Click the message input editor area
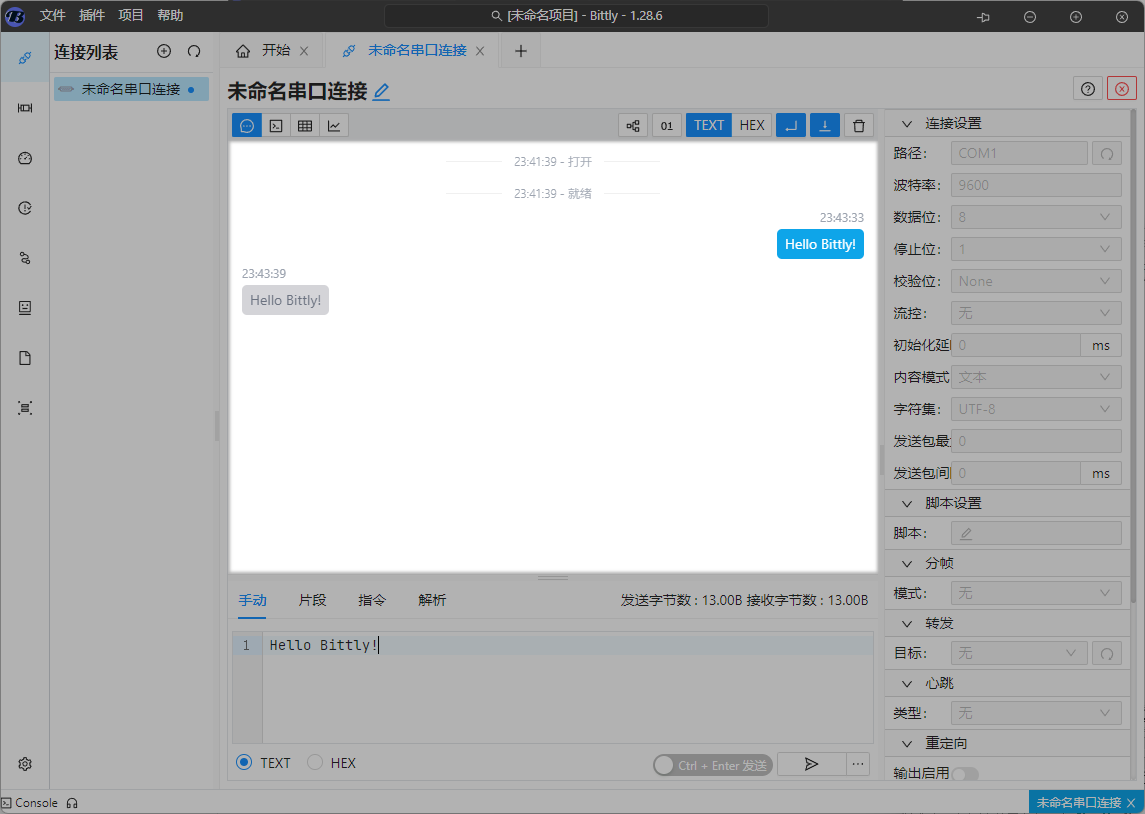 (566, 690)
